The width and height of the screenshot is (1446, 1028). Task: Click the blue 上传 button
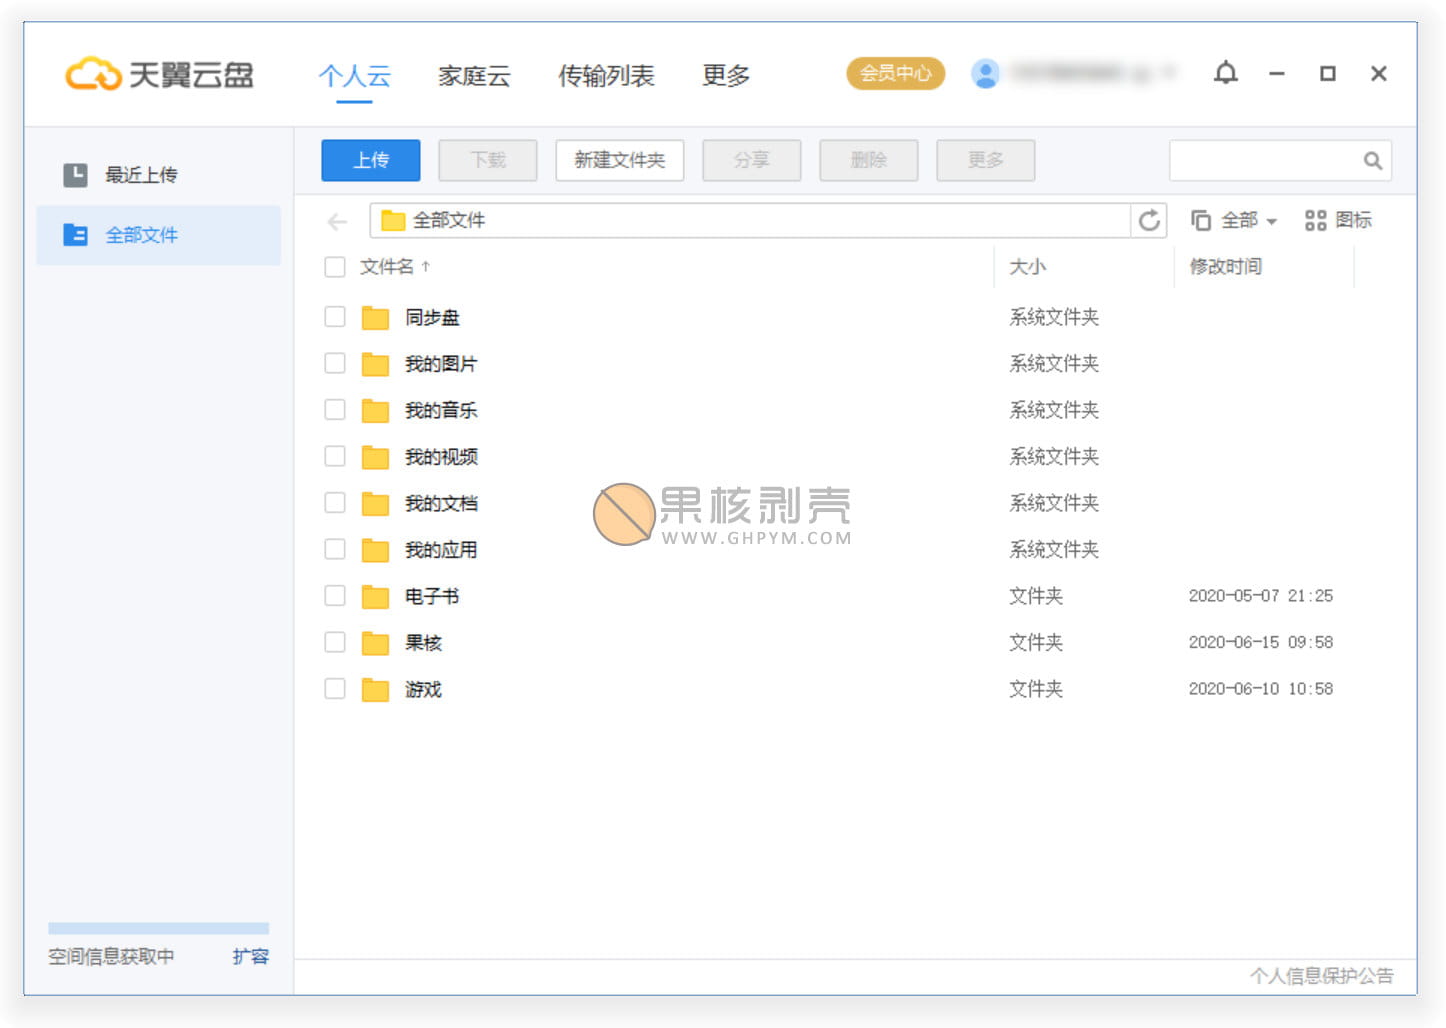[370, 160]
